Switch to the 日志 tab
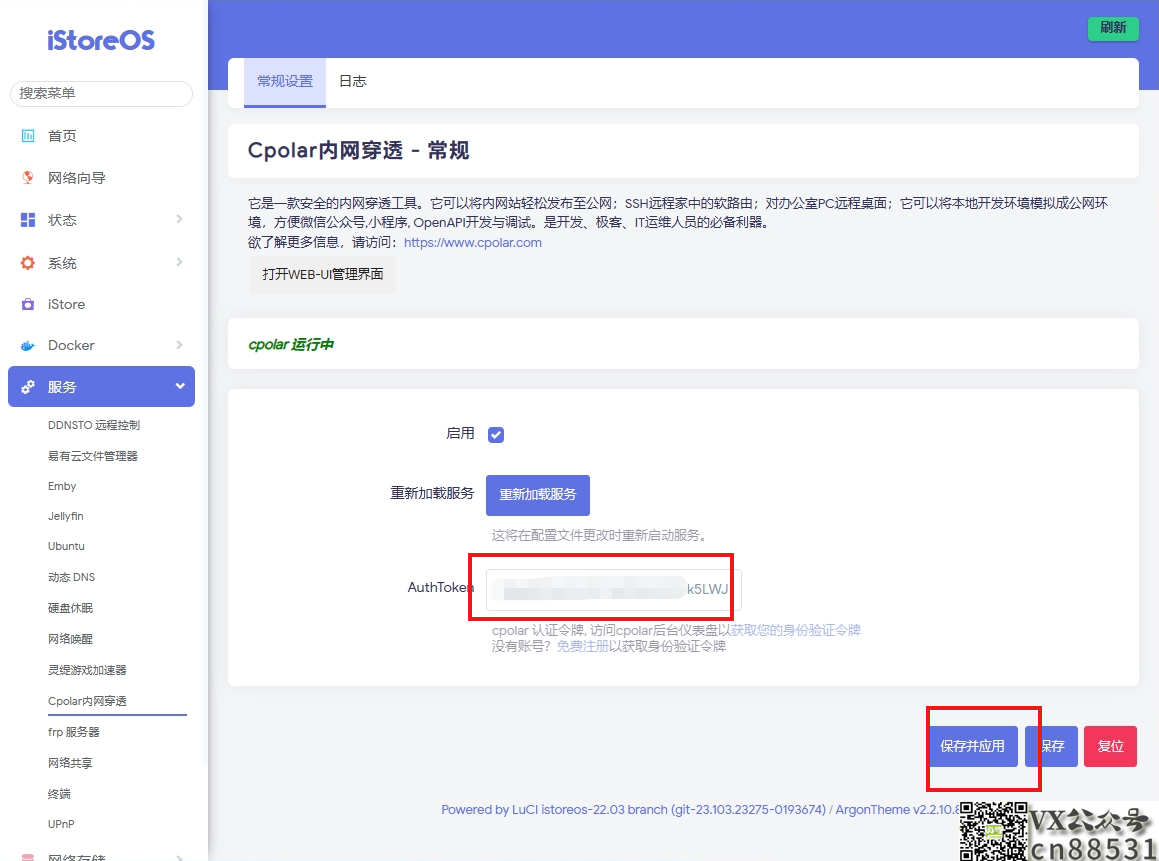The image size is (1159, 861). pyautogui.click(x=353, y=81)
